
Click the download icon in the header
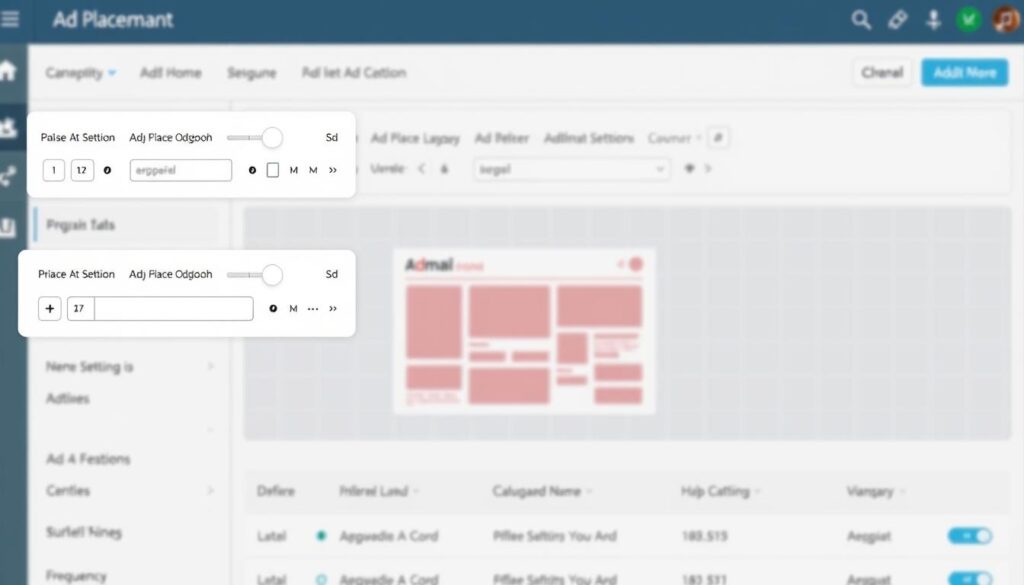point(933,18)
